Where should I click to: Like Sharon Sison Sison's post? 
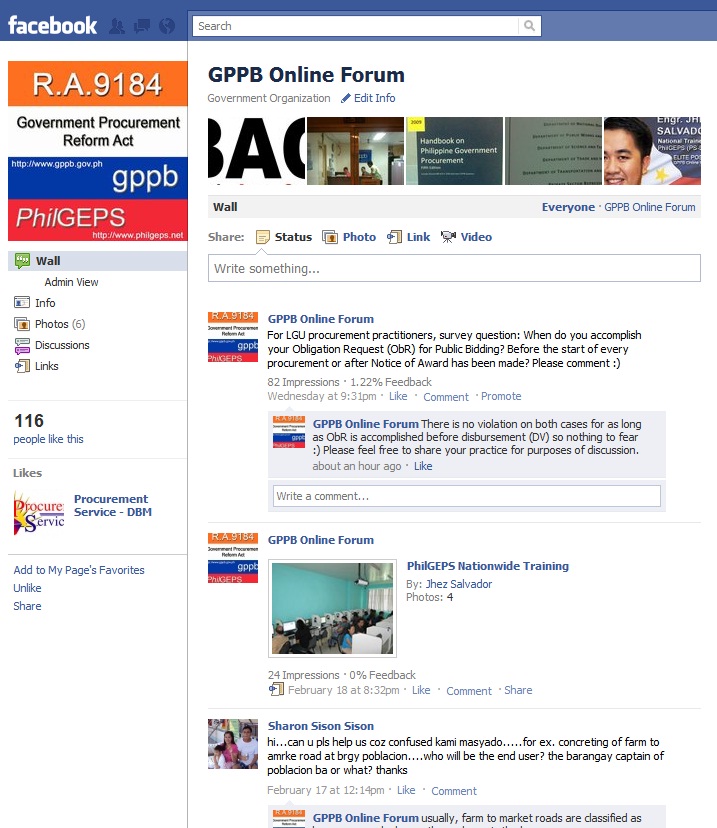[406, 790]
